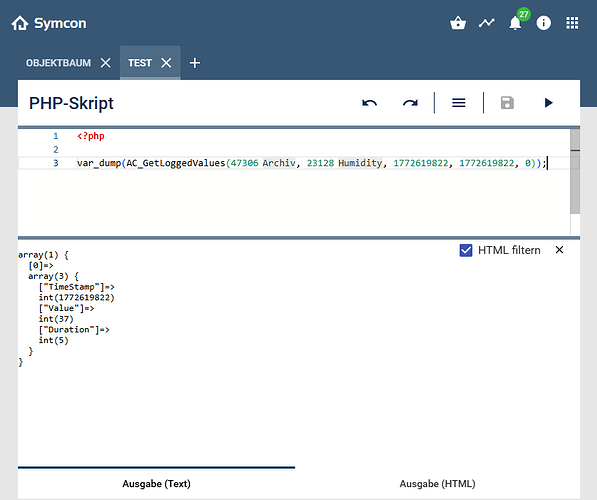Close the output panel

(559, 250)
